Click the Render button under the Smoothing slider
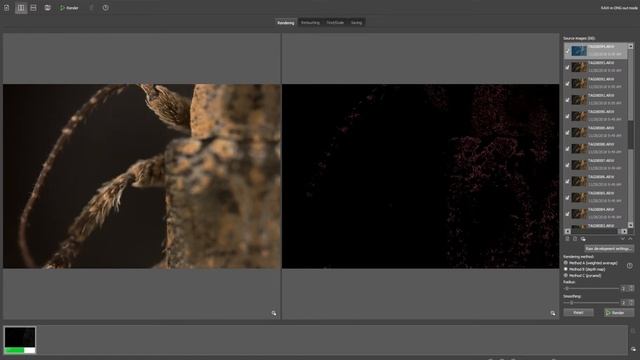Image resolution: width=640 pixels, height=360 pixels. click(619, 313)
